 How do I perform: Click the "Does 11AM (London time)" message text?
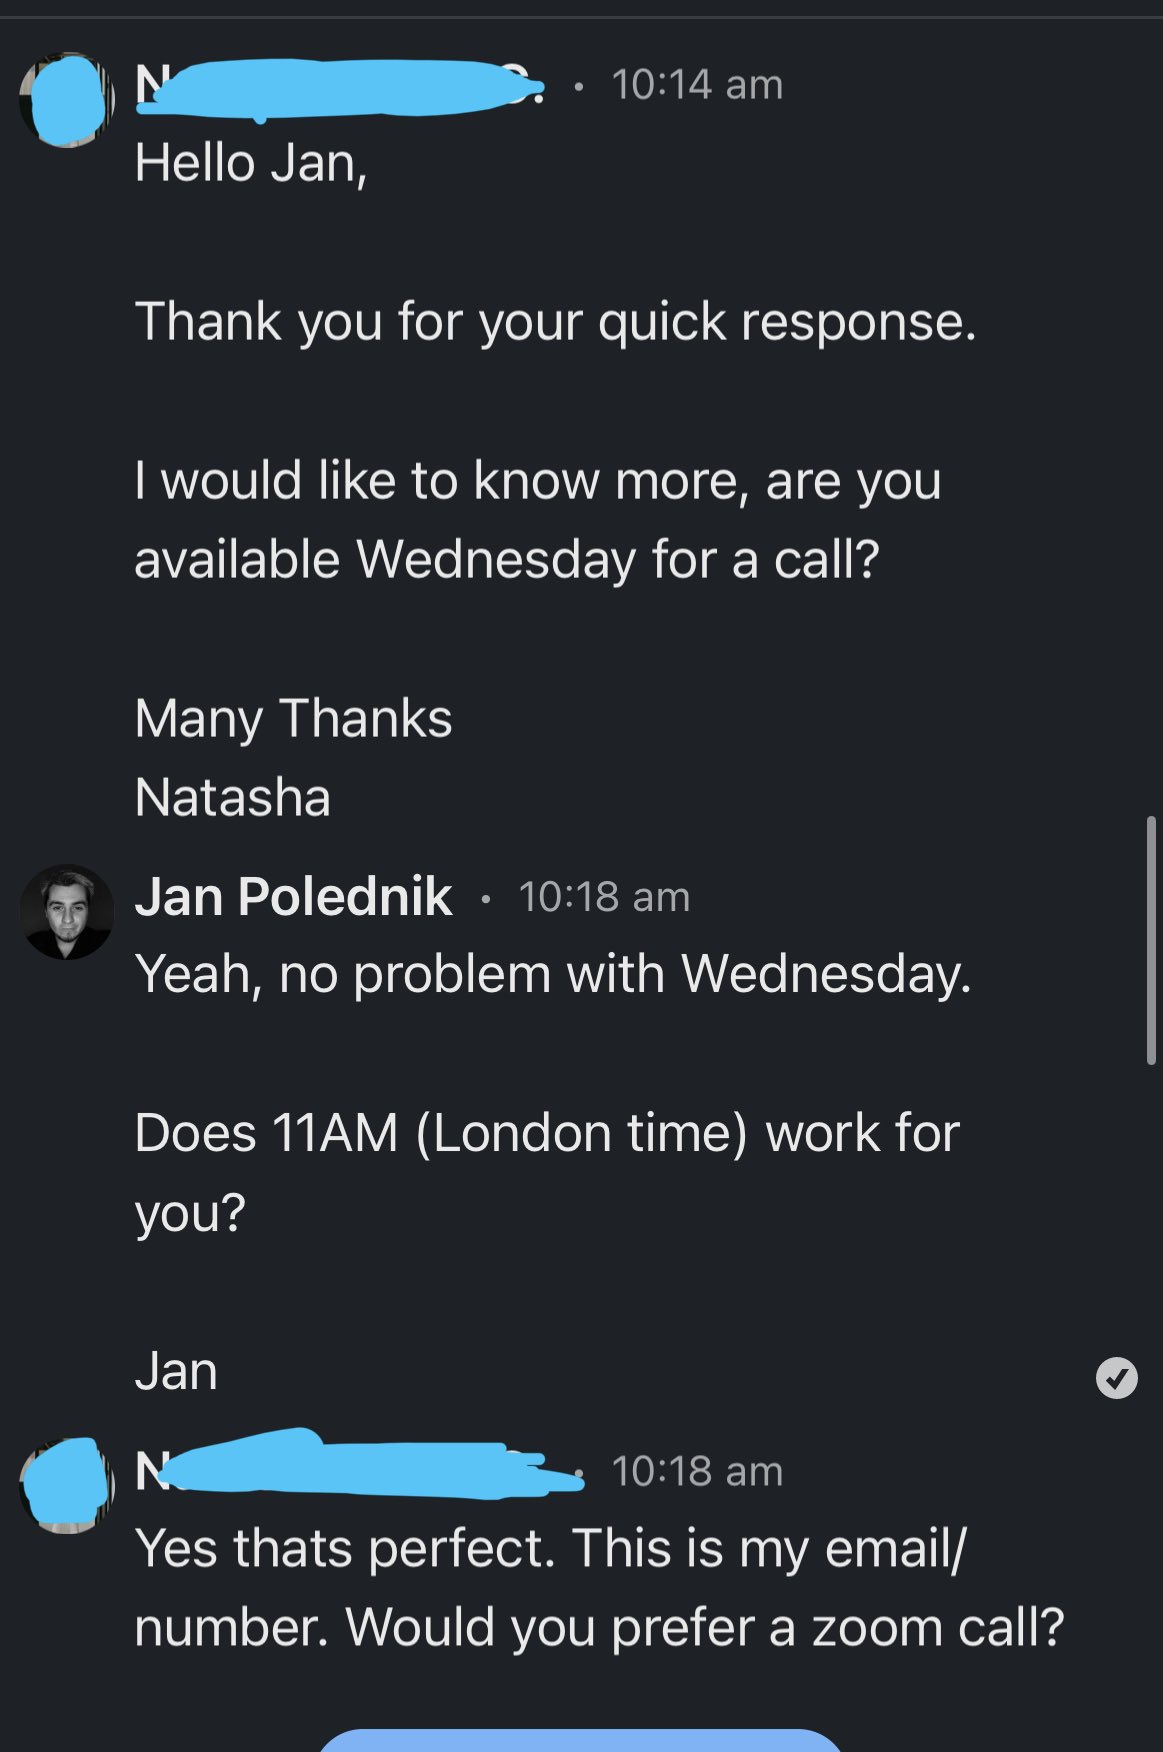547,1134
